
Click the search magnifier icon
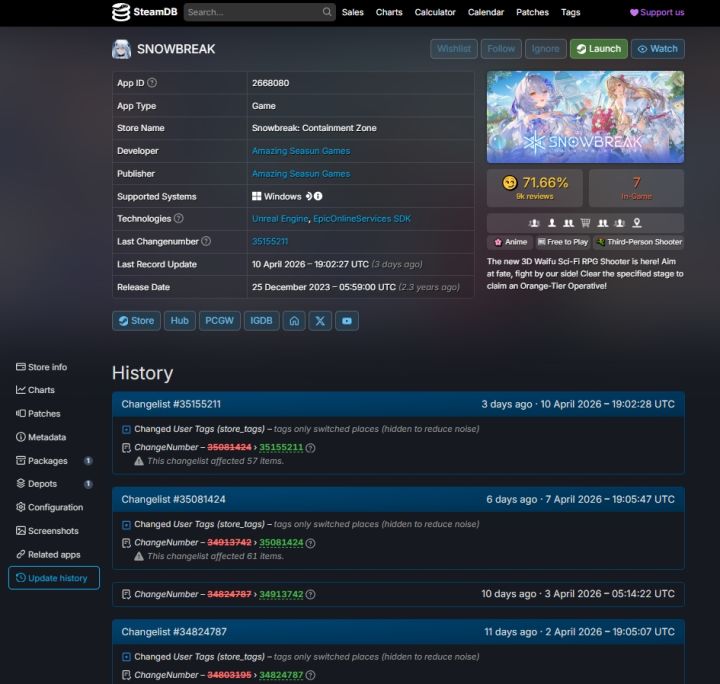[x=326, y=12]
